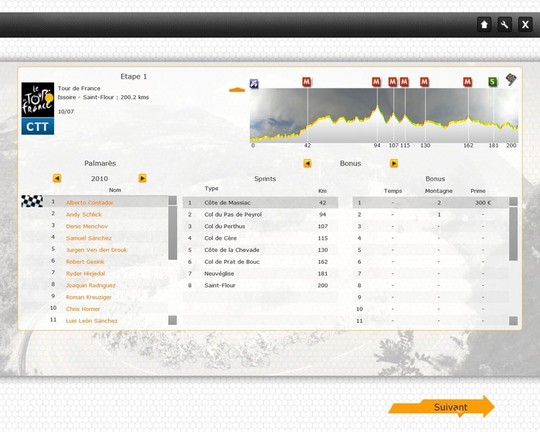Select Jurgen Van den Broeck in Palmarès
The image size is (540, 432).
(x=96, y=250)
